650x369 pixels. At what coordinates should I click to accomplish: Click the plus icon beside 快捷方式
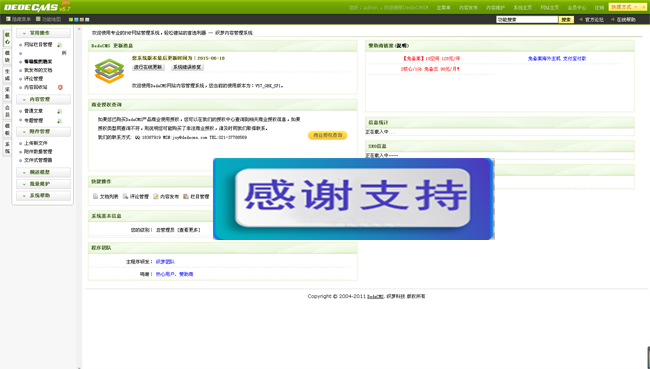coord(643,7)
